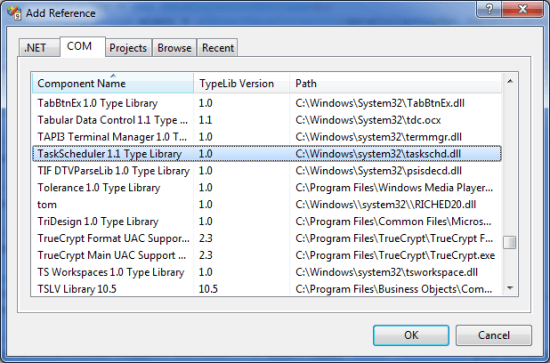Click the Add Reference dialog icon
Image resolution: width=550 pixels, height=363 pixels.
14,13
